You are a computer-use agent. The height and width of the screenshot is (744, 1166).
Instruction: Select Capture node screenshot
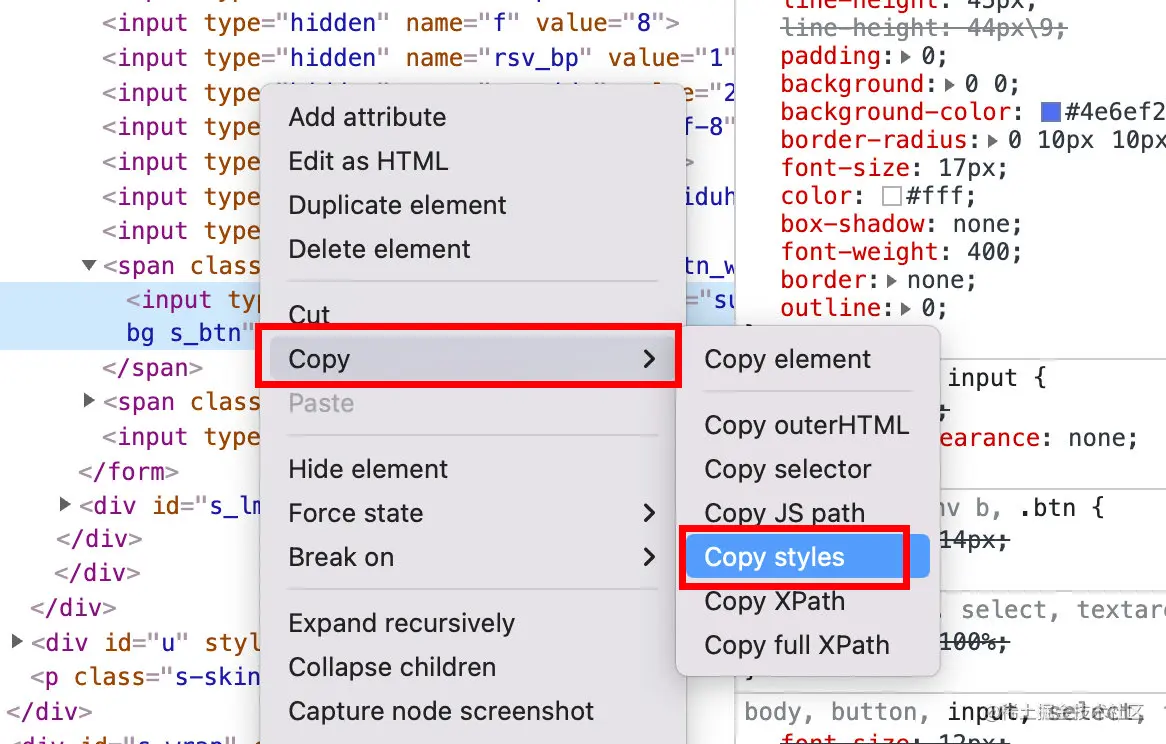click(x=441, y=711)
